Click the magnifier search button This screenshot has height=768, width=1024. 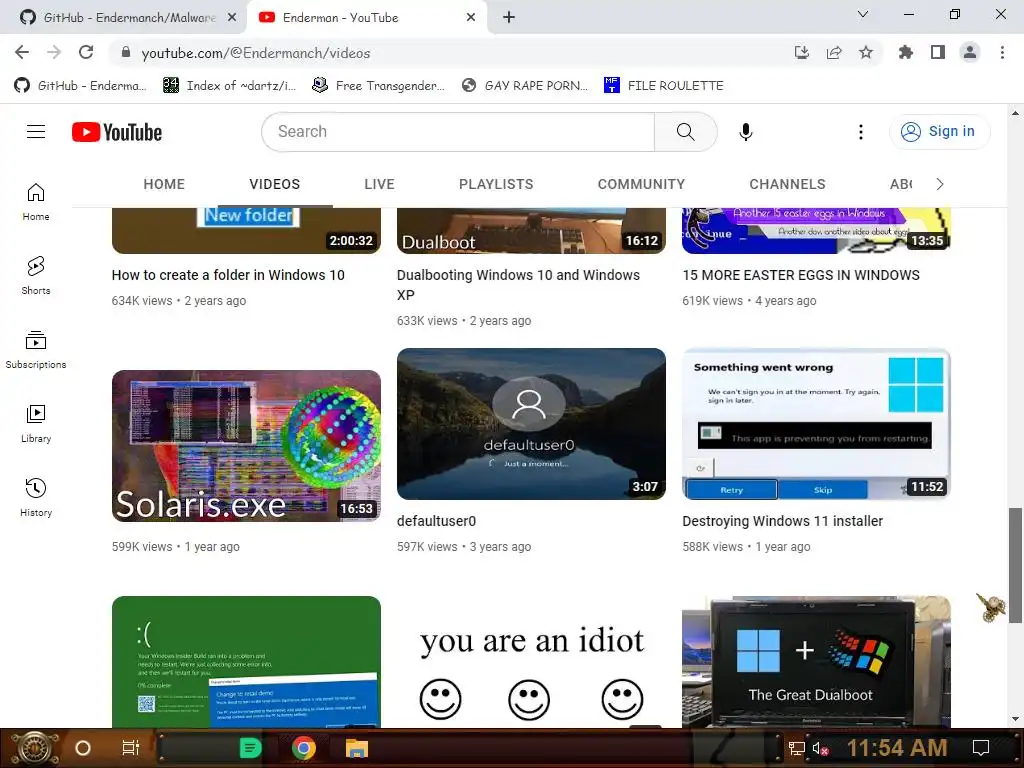(685, 132)
